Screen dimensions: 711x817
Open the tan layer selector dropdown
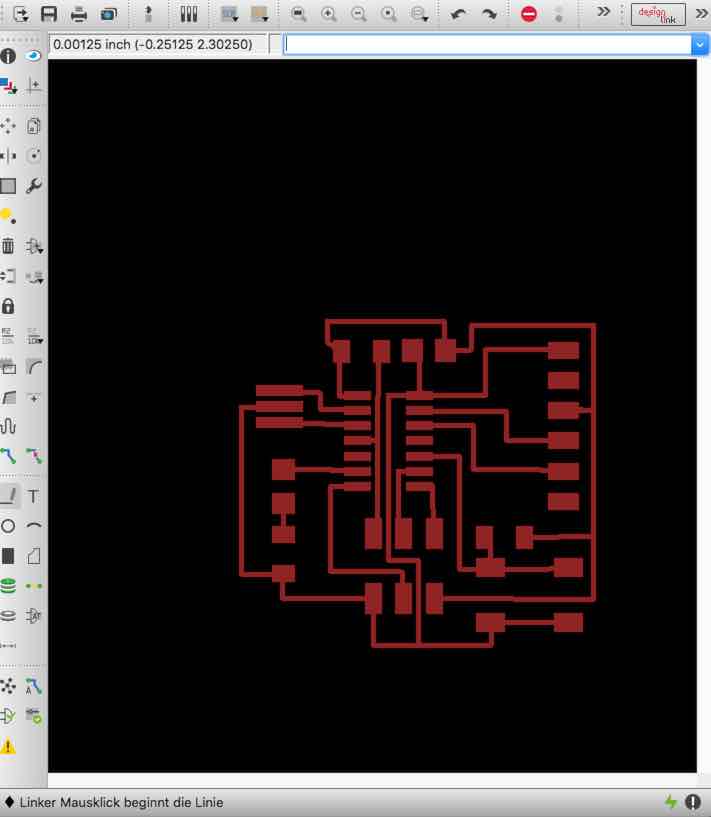click(x=259, y=14)
